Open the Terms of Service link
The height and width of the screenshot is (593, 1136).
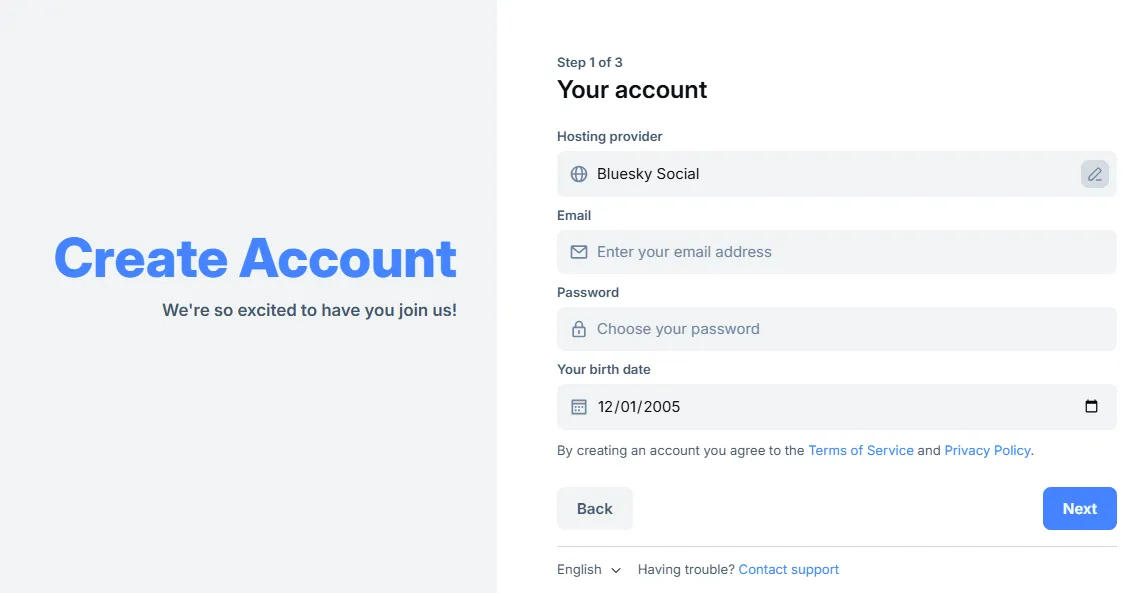(x=860, y=450)
